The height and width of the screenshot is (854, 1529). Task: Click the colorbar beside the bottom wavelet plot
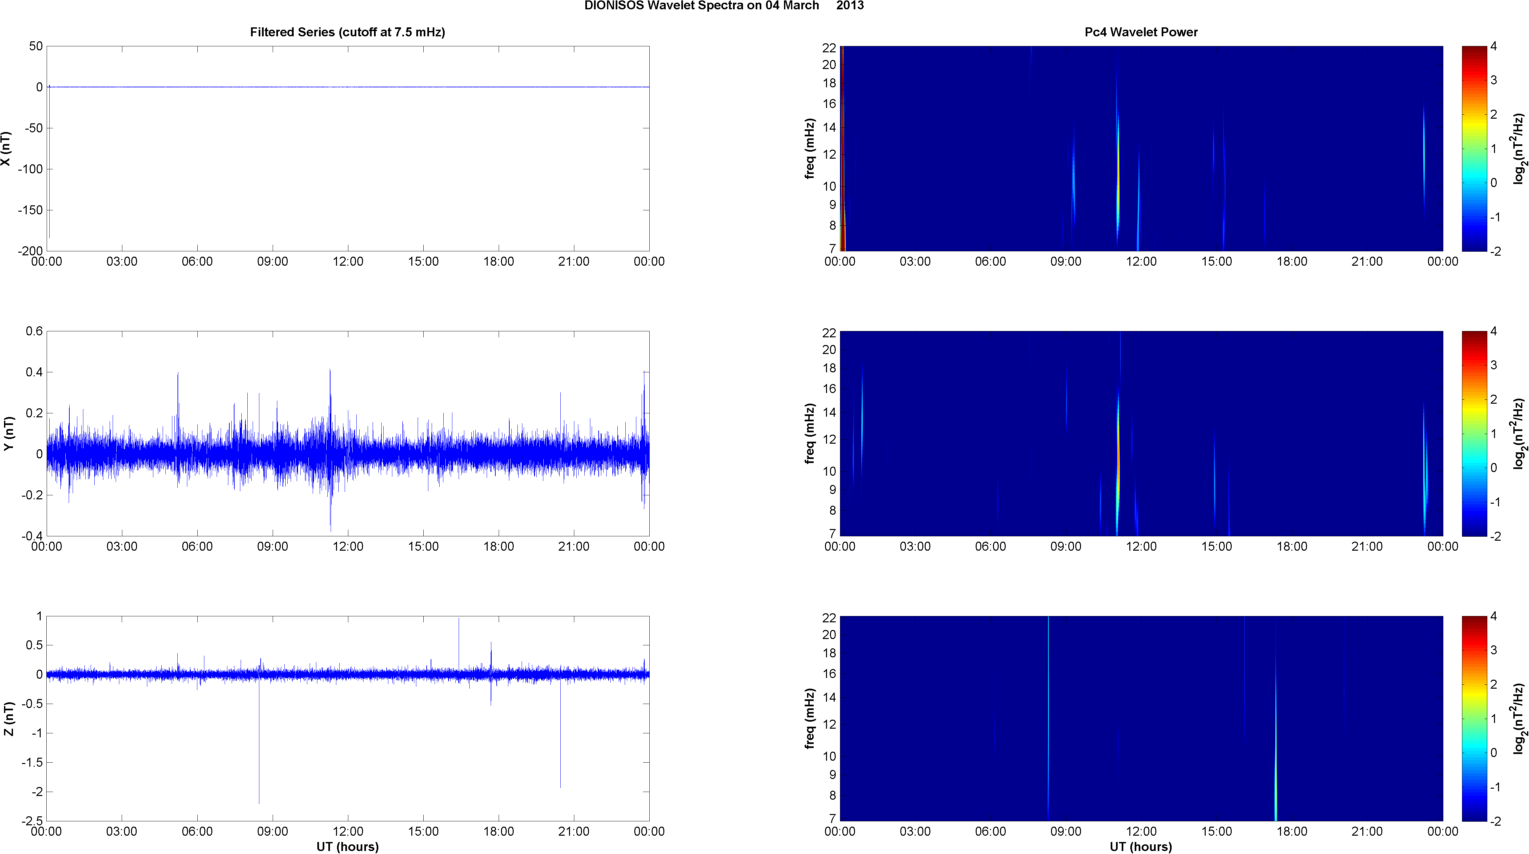pyautogui.click(x=1474, y=719)
